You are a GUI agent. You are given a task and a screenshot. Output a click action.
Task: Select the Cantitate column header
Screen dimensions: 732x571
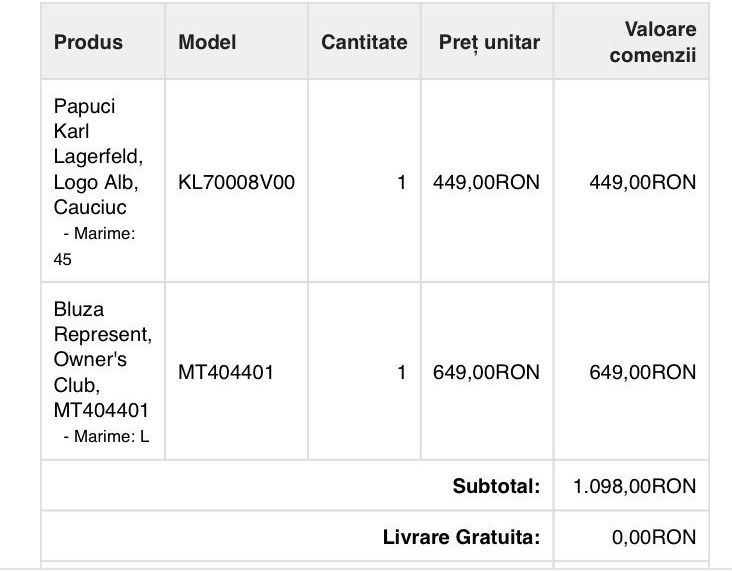(364, 42)
